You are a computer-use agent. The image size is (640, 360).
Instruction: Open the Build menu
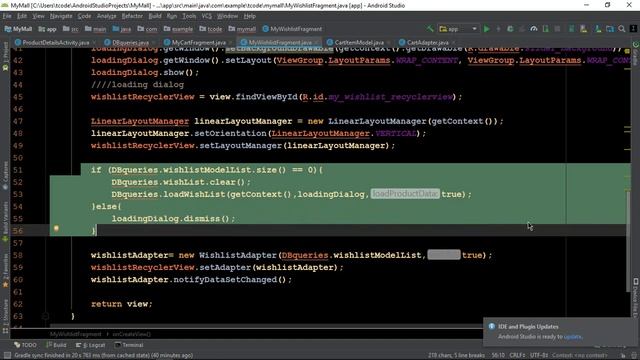tap(155, 16)
